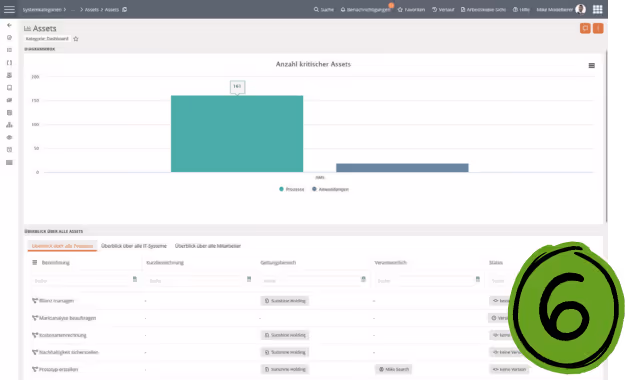Open filter options icon for Kurzbezeichnung column

coord(249,279)
